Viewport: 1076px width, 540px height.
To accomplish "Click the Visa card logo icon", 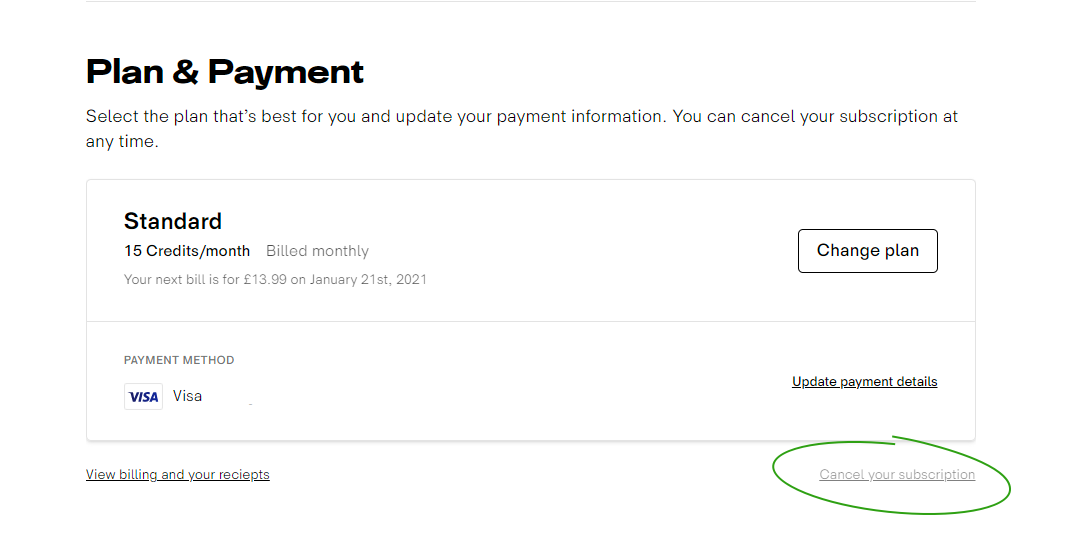I will pos(143,397).
